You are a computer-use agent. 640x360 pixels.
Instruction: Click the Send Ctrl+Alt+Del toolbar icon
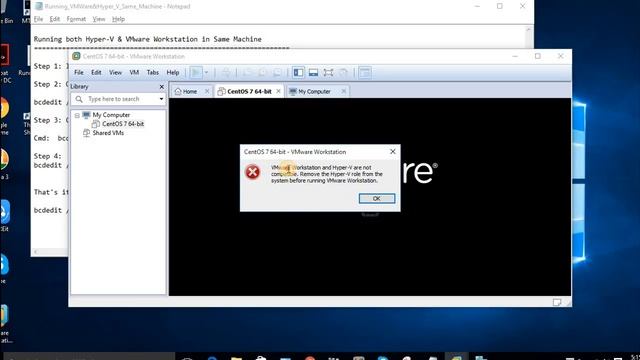[225, 73]
